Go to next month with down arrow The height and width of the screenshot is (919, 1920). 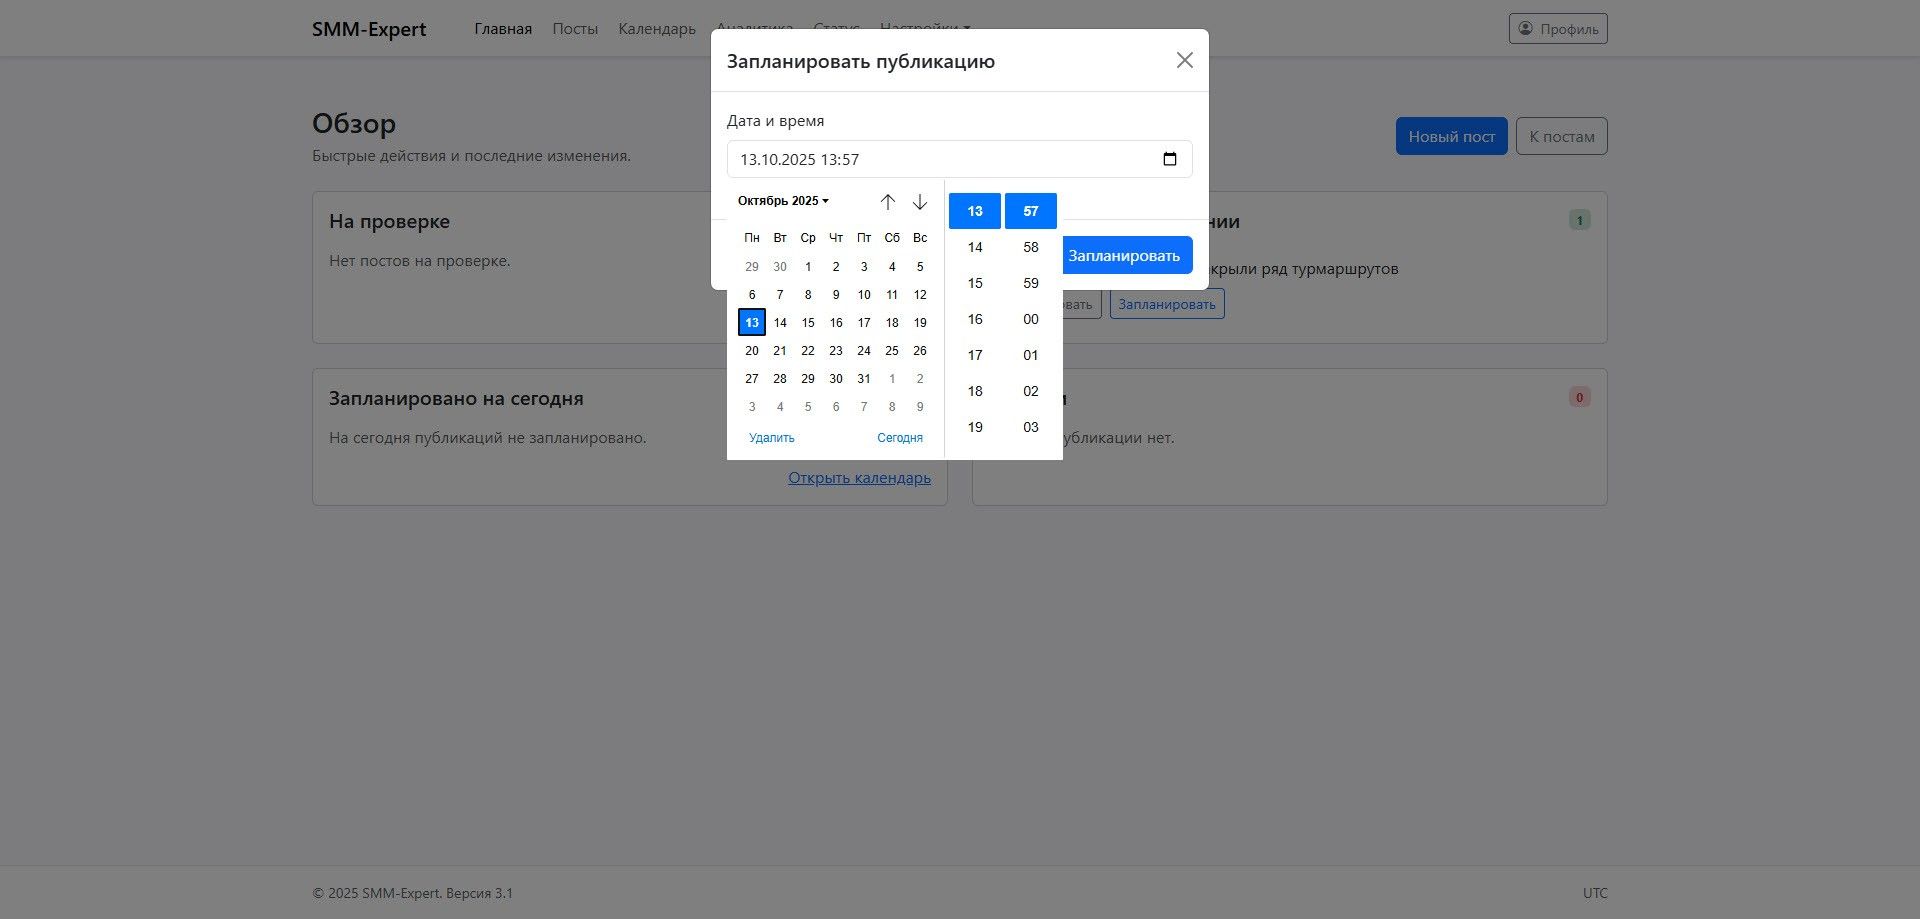pyautogui.click(x=920, y=202)
